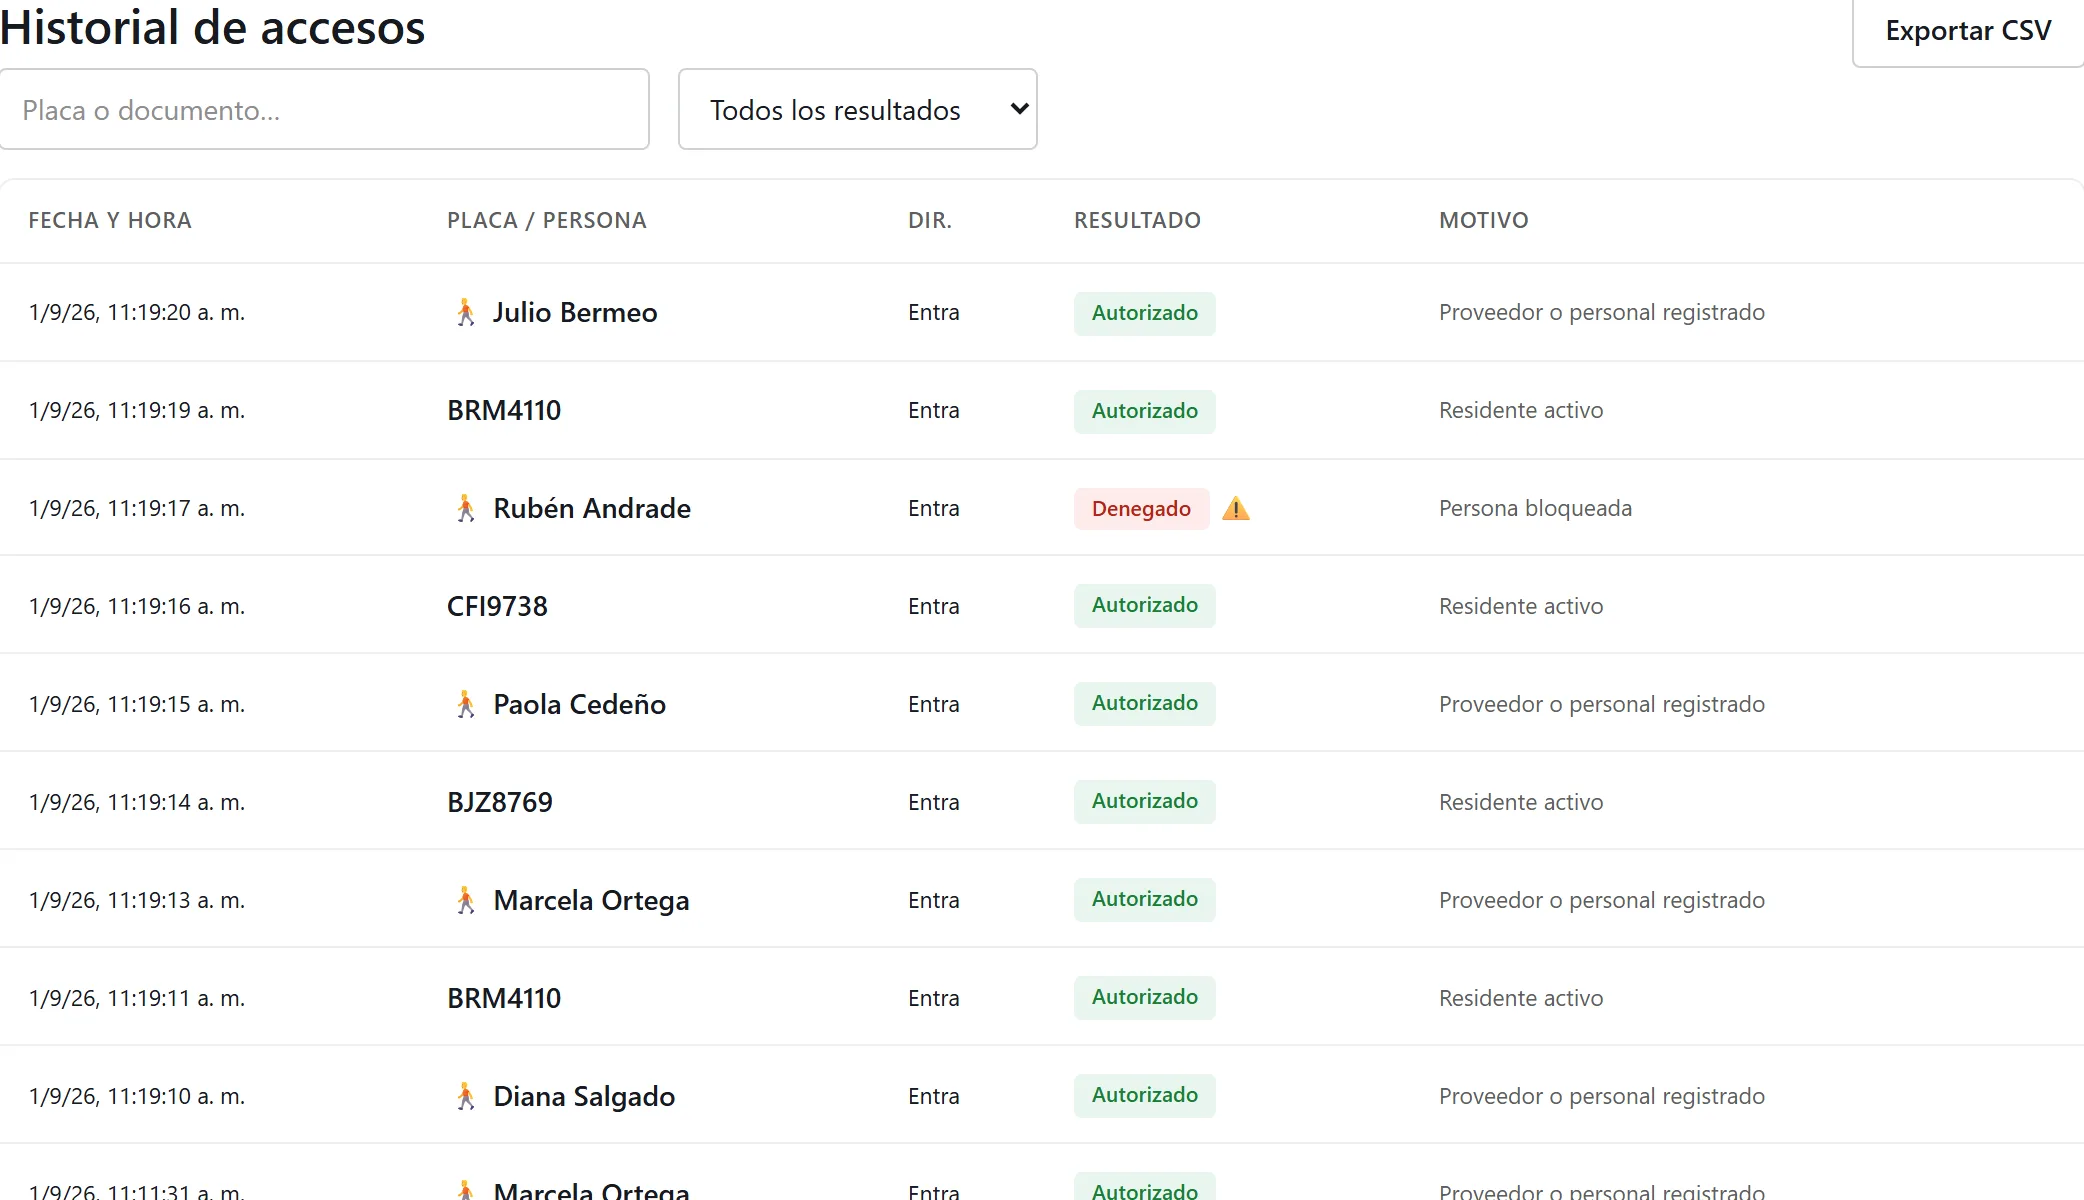2084x1200 pixels.
Task: Select the Rubén Andrade name
Action: [592, 509]
